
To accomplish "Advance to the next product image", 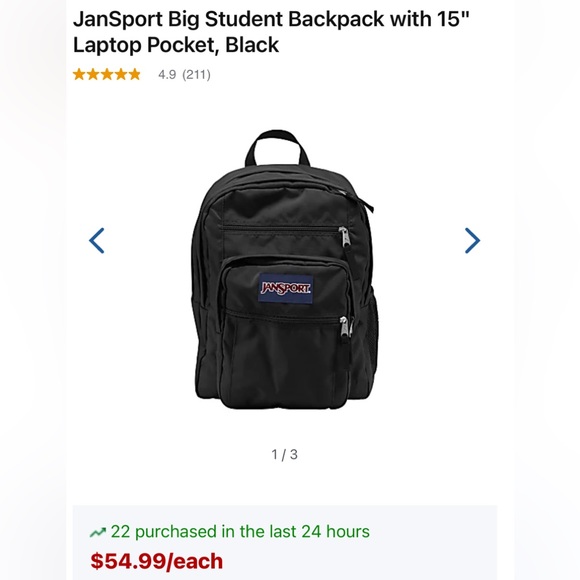I will tap(472, 240).
